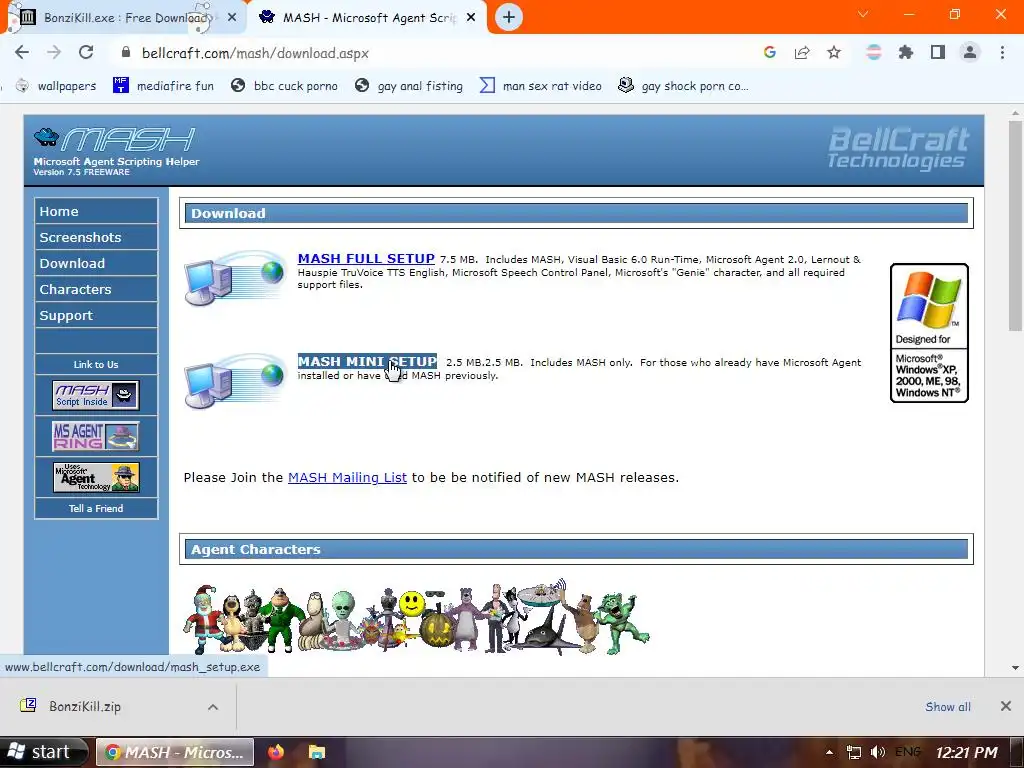Download MASH FULL SETUP
Screen dimensions: 1024x768
pyautogui.click(x=366, y=259)
